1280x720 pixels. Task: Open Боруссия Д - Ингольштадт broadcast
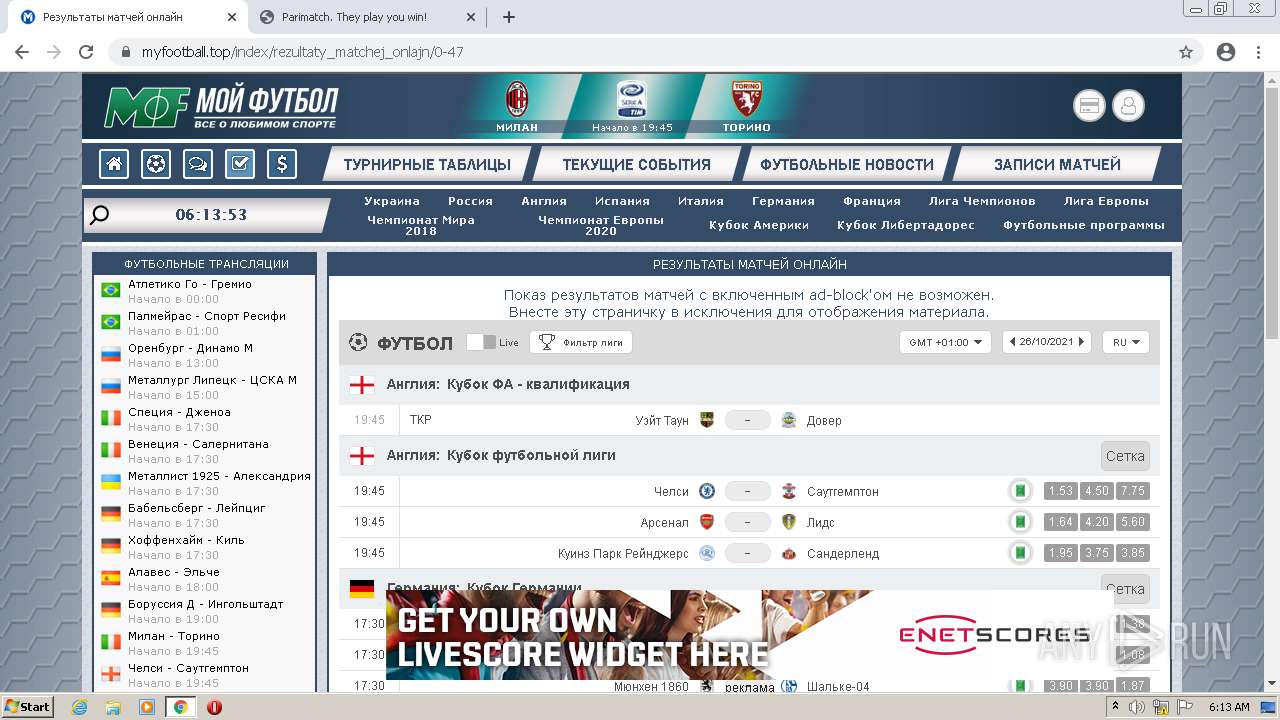[206, 604]
